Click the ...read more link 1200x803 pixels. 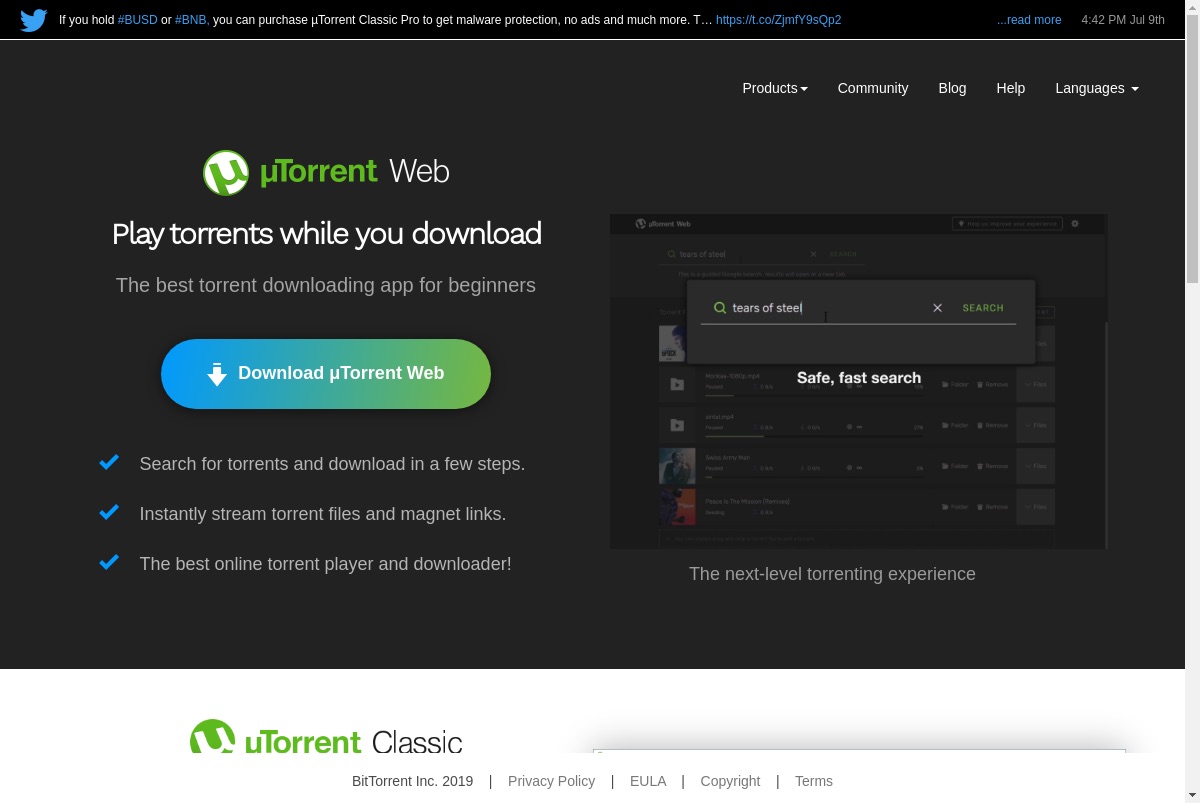(1029, 20)
